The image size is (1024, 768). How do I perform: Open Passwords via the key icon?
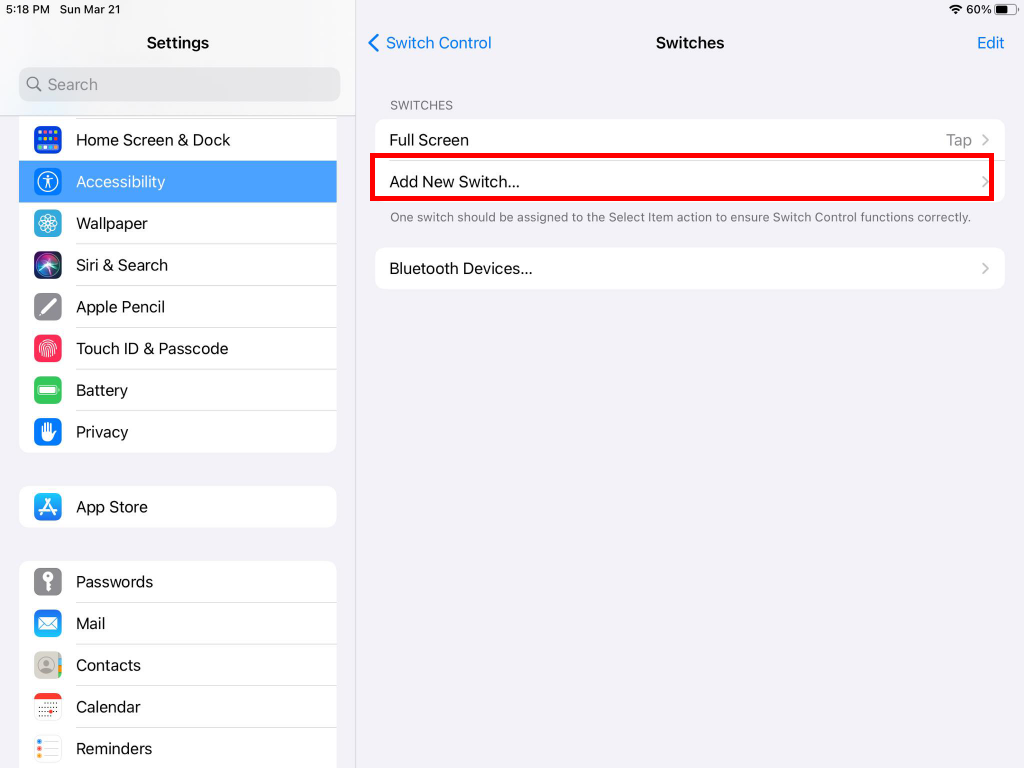(47, 581)
